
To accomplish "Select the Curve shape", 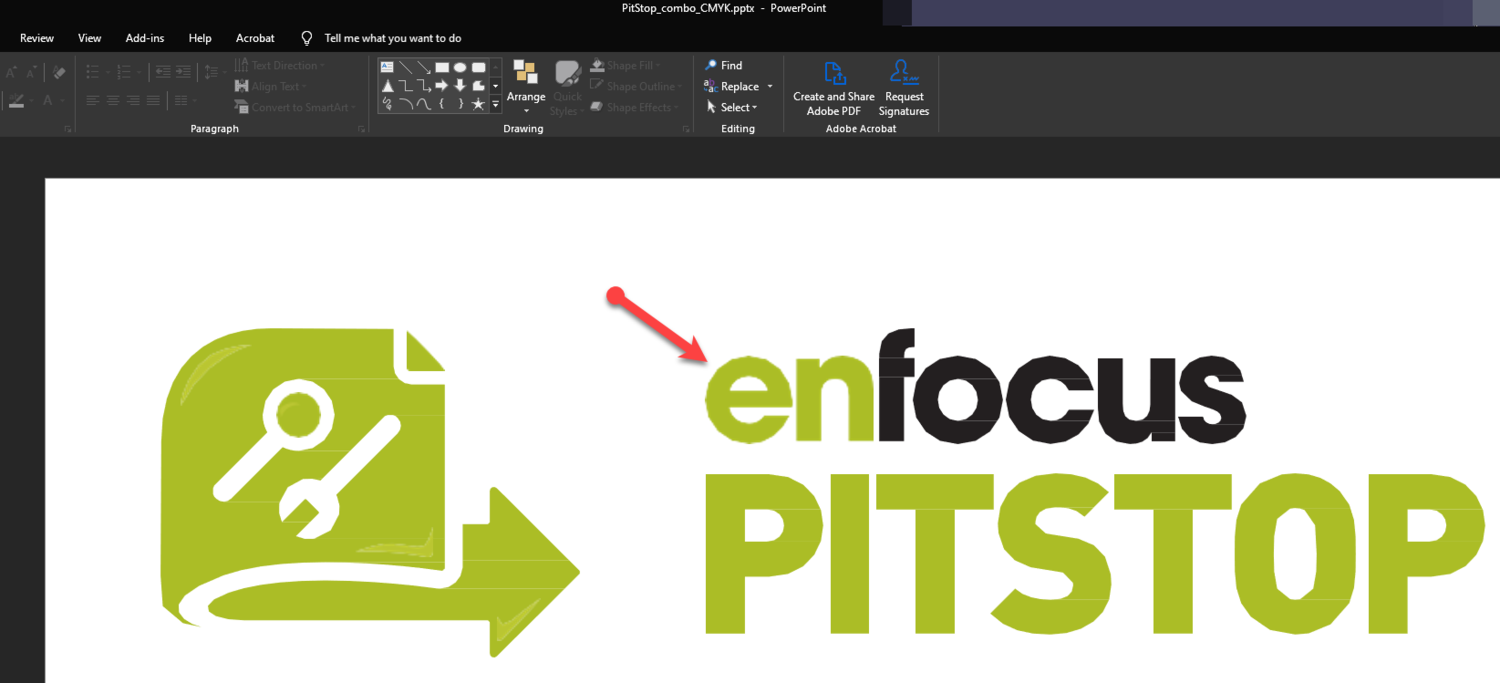I will 424,104.
